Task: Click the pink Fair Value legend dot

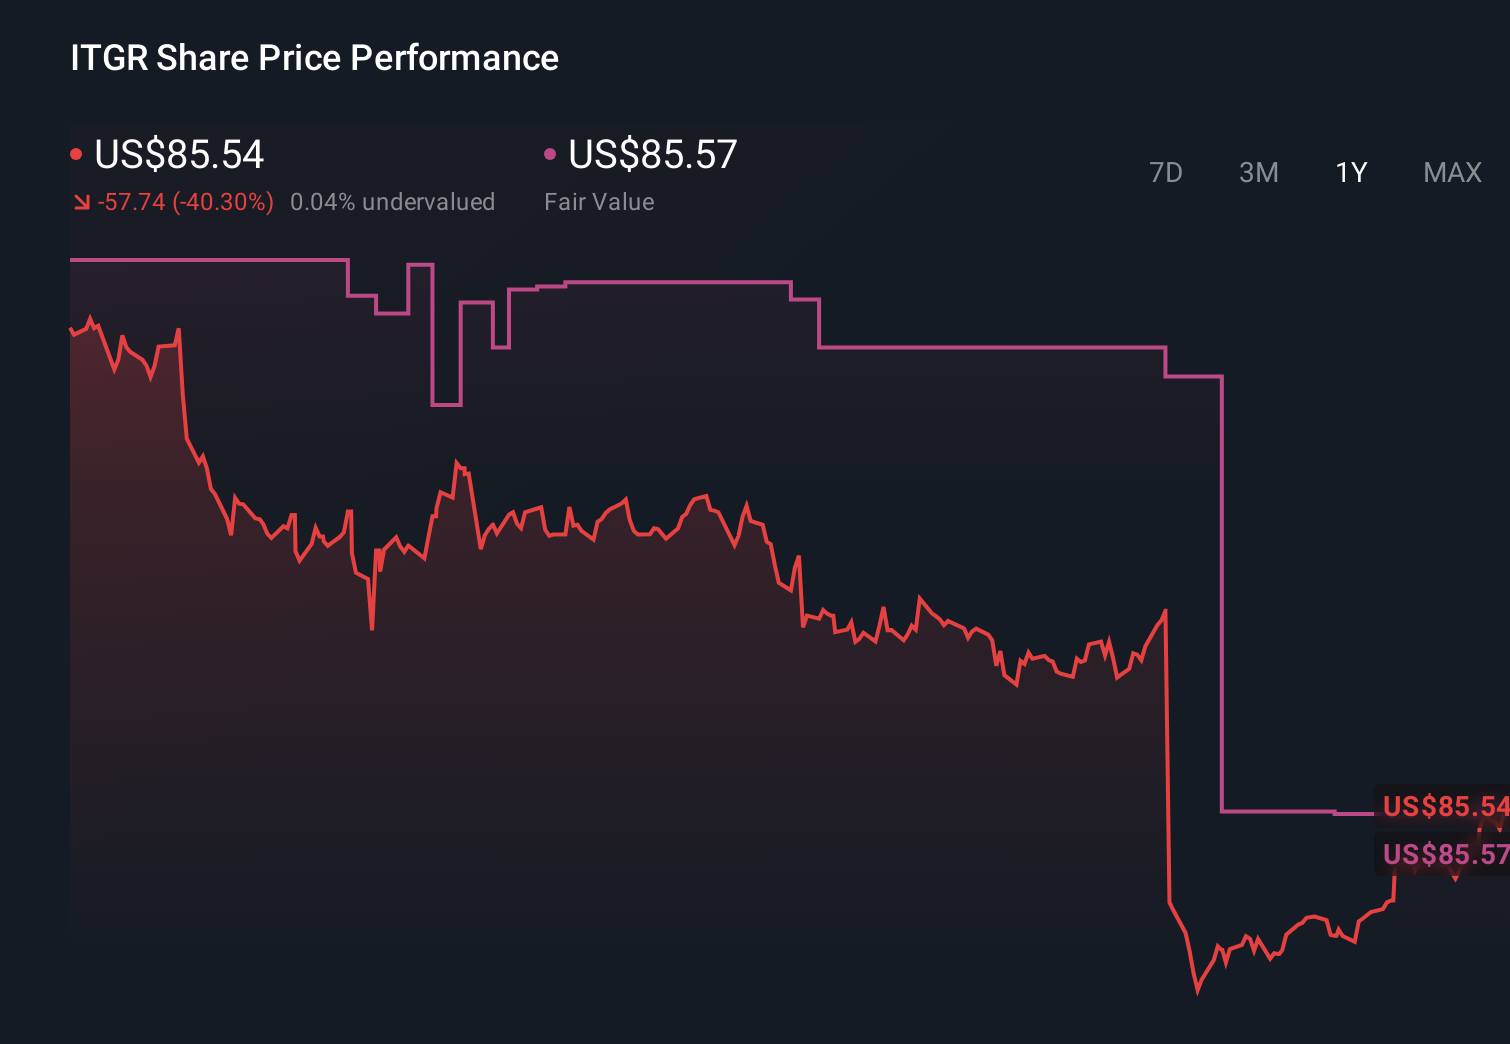Action: click(x=549, y=152)
